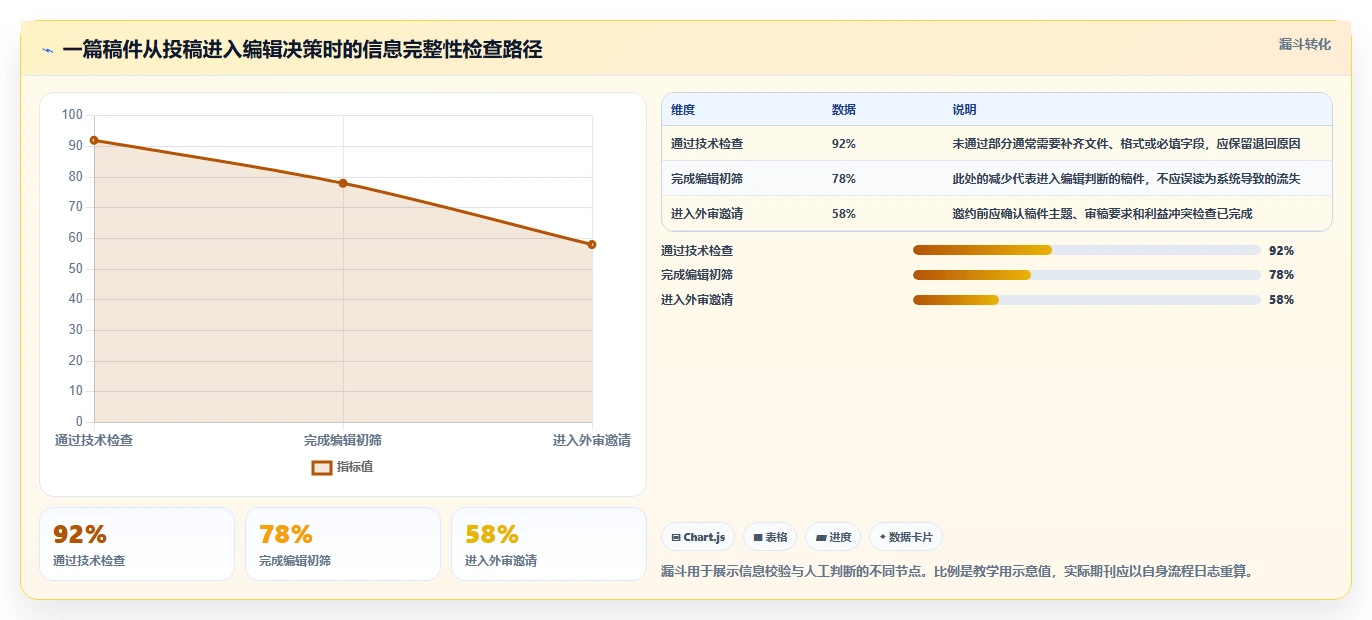Click the 说明 column header

[x=965, y=110]
